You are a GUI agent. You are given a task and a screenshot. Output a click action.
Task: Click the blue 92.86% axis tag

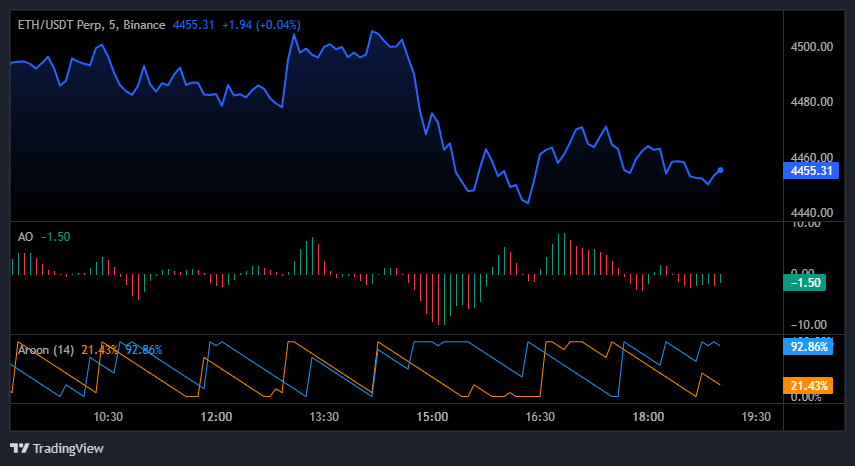pyautogui.click(x=808, y=347)
